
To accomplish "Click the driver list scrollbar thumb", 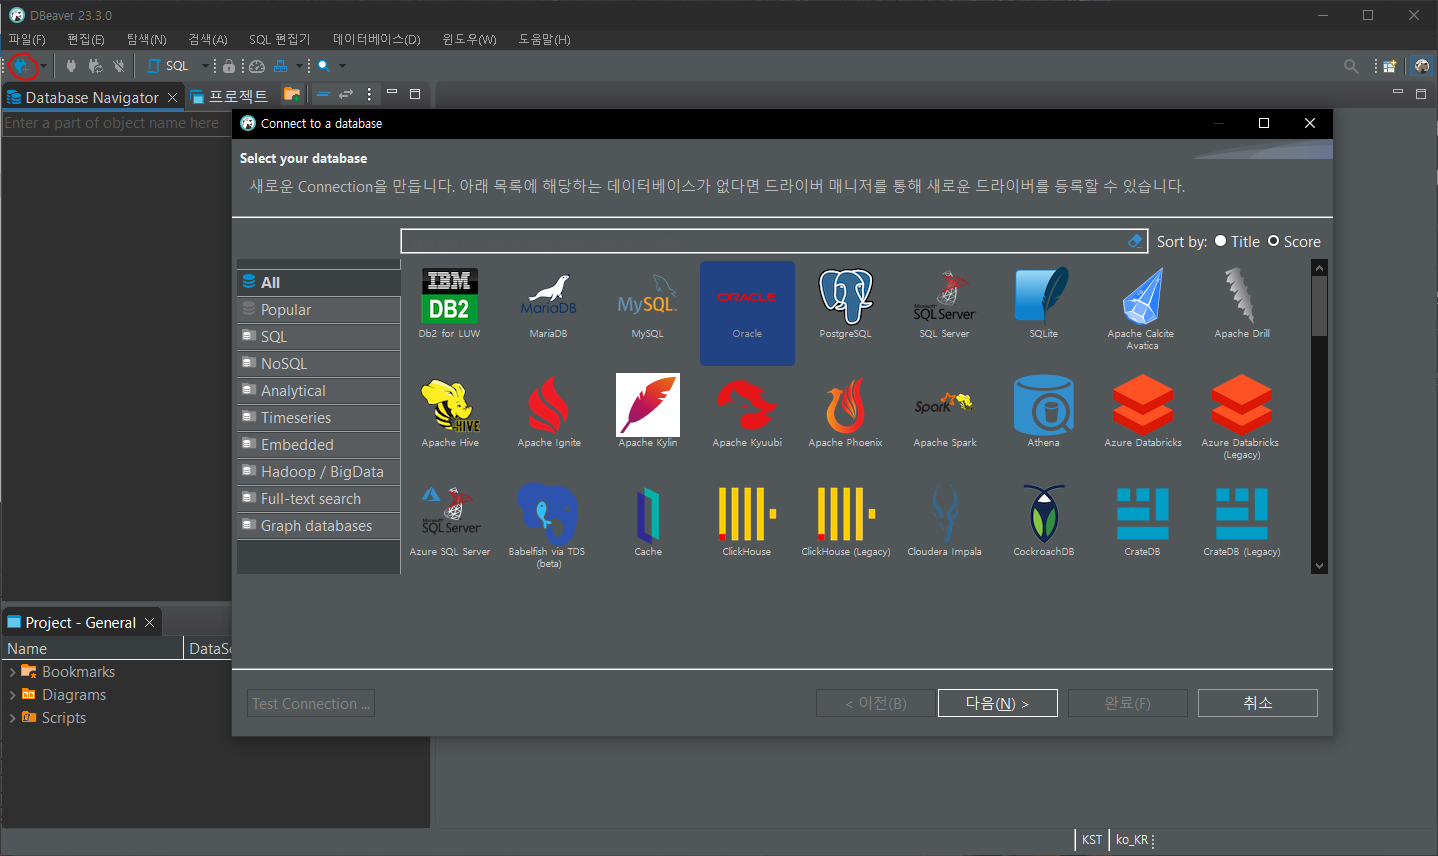I will (1319, 306).
